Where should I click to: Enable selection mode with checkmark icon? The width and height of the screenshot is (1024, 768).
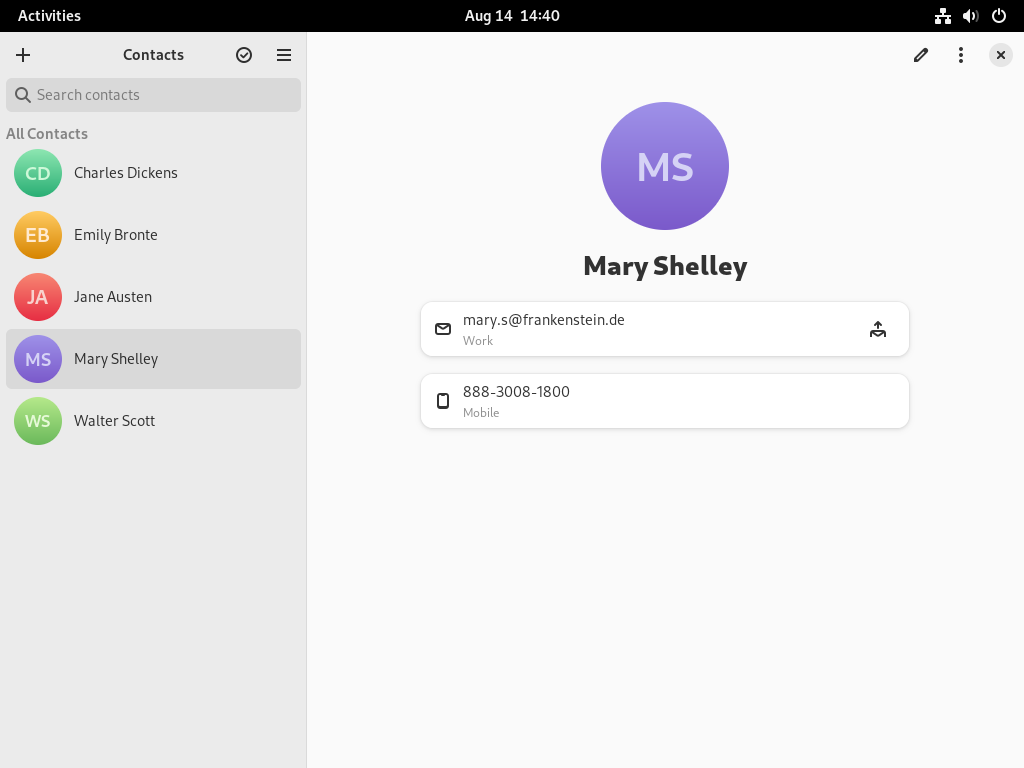pyautogui.click(x=244, y=55)
